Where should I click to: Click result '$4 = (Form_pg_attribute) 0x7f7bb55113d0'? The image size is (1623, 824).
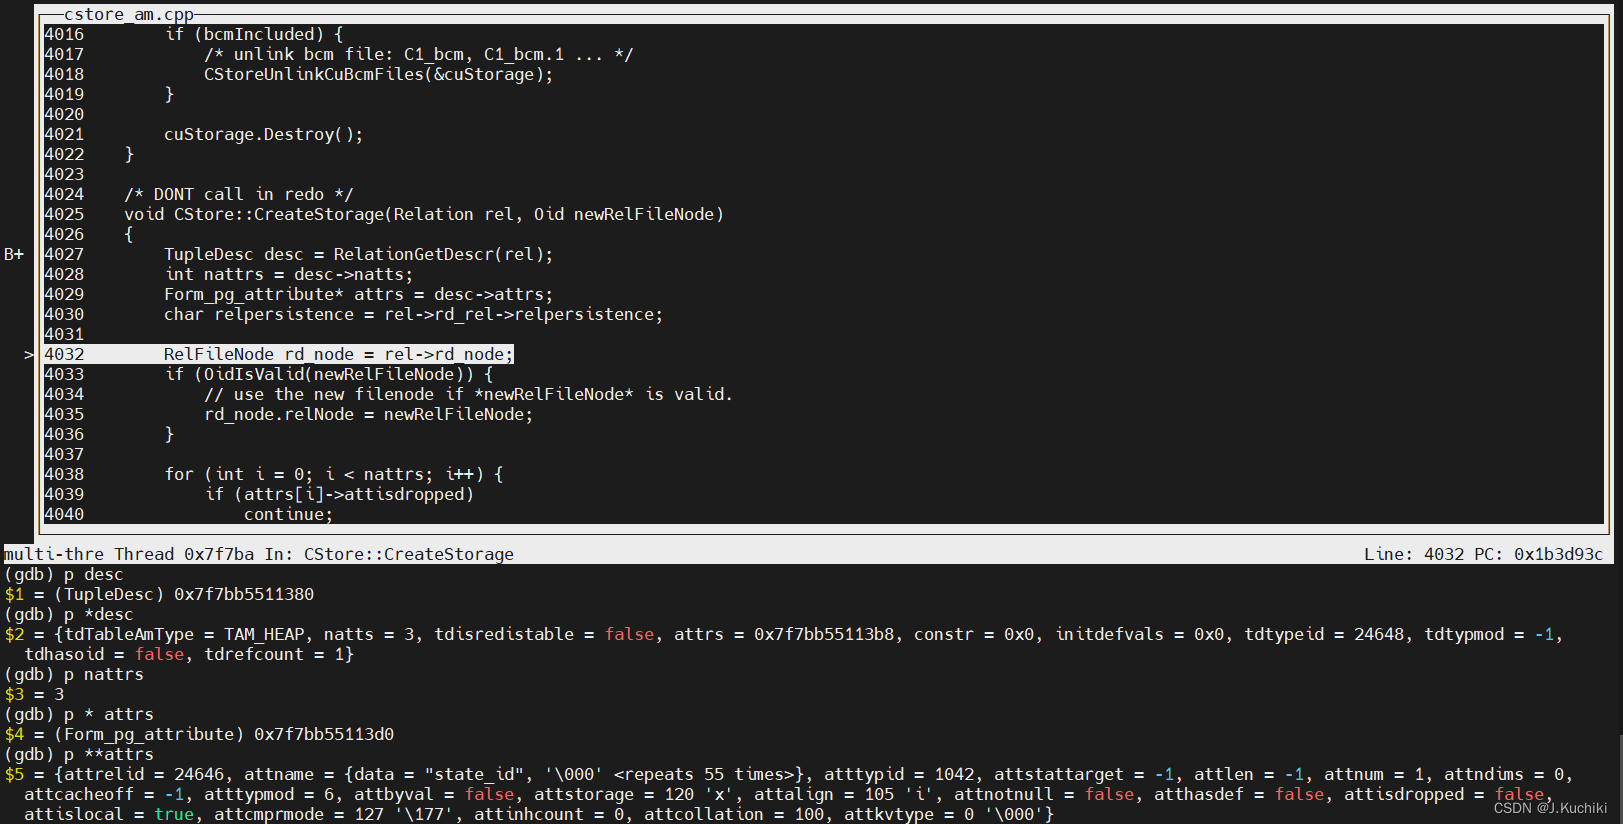(x=199, y=734)
